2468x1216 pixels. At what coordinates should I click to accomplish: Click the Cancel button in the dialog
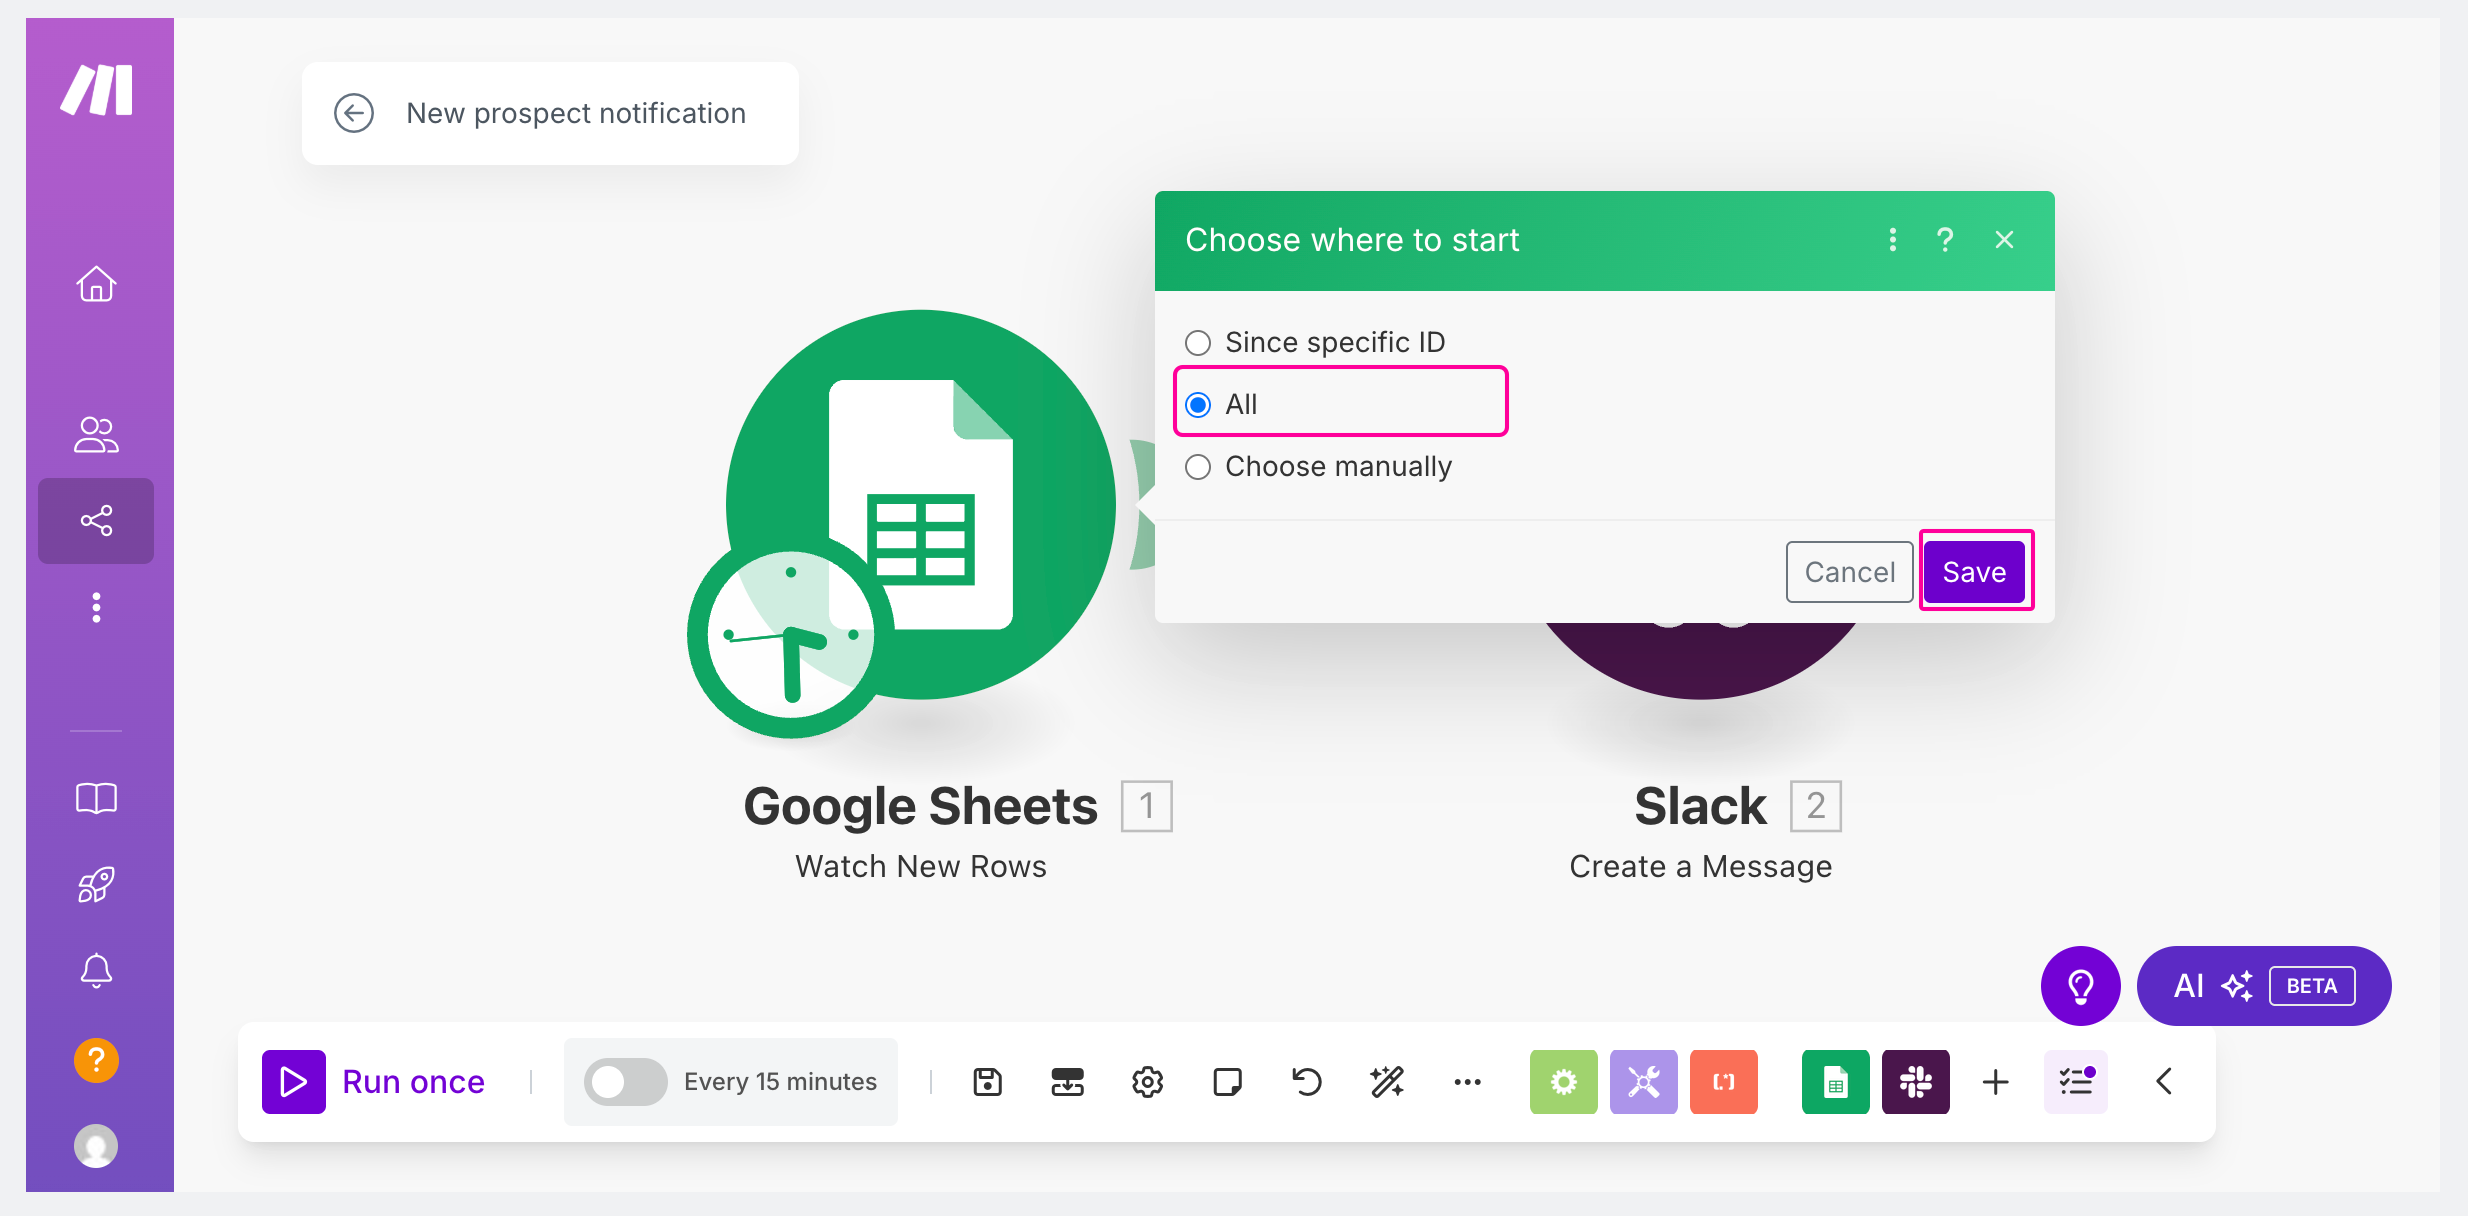(1849, 572)
